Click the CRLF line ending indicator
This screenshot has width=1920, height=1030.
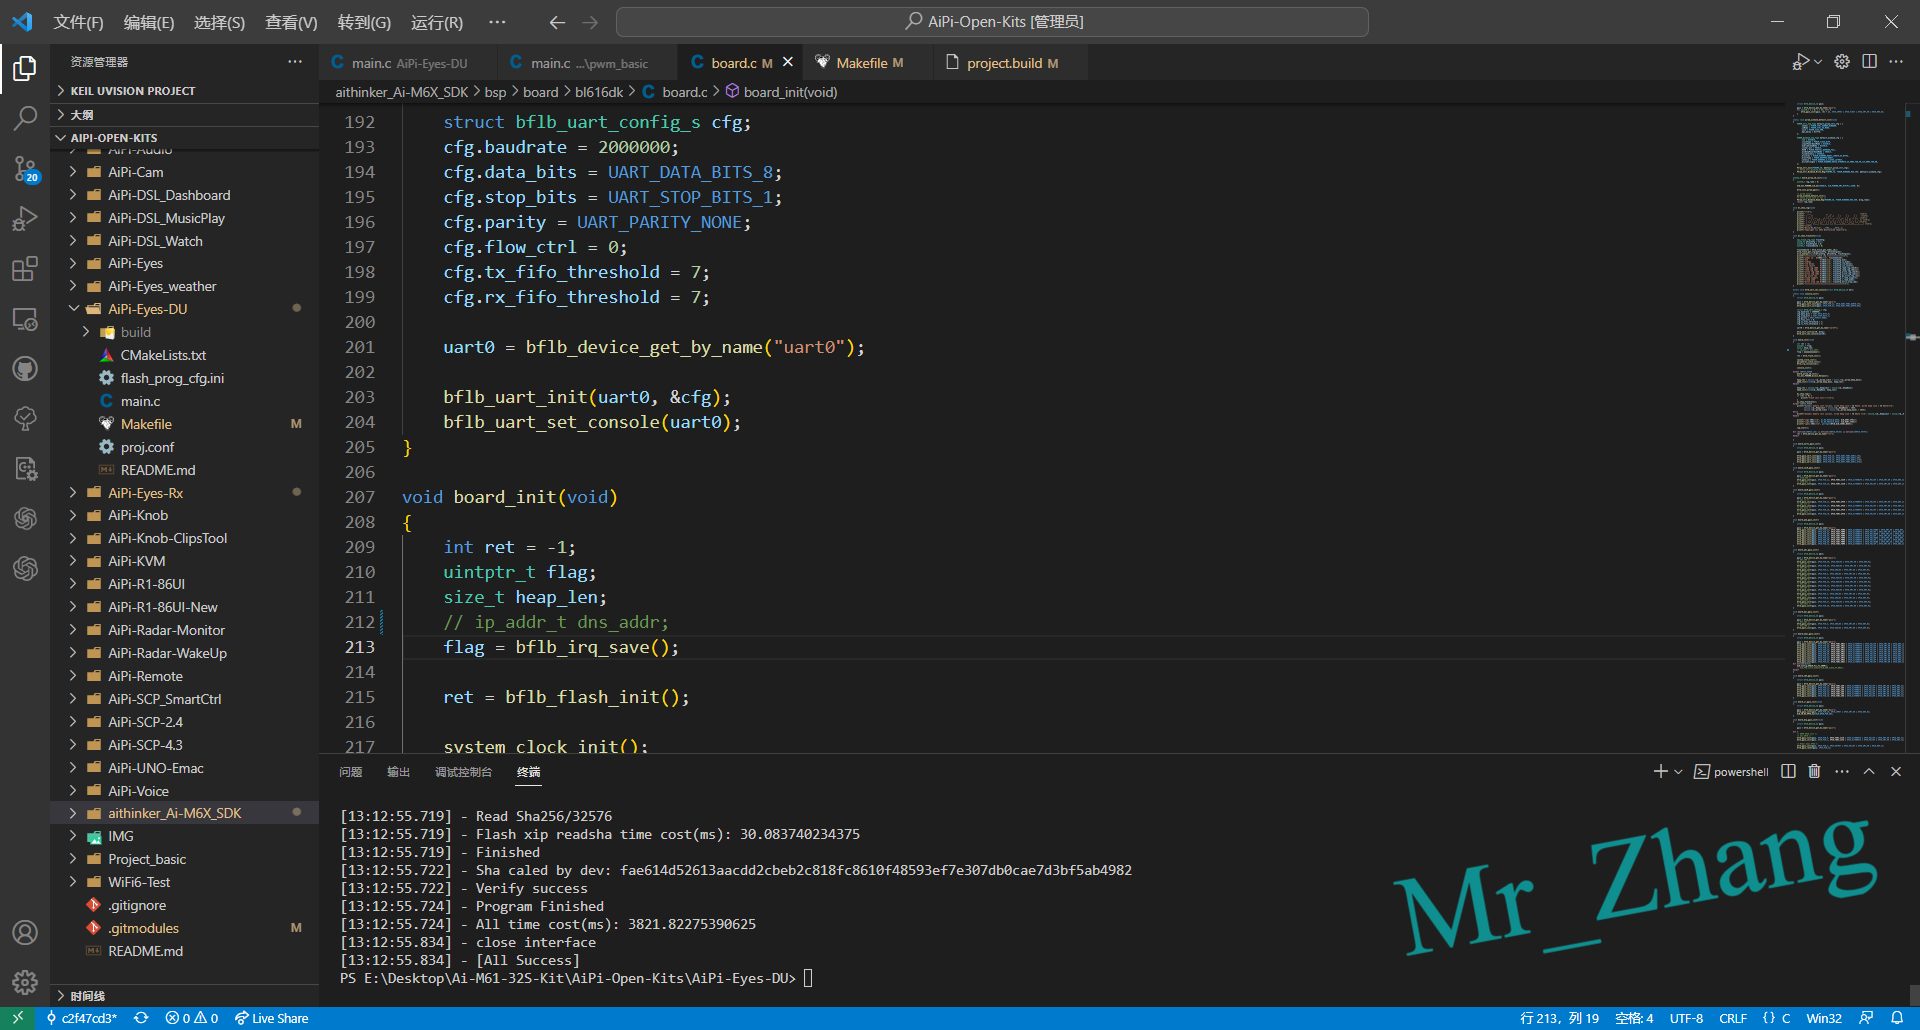[1733, 1018]
